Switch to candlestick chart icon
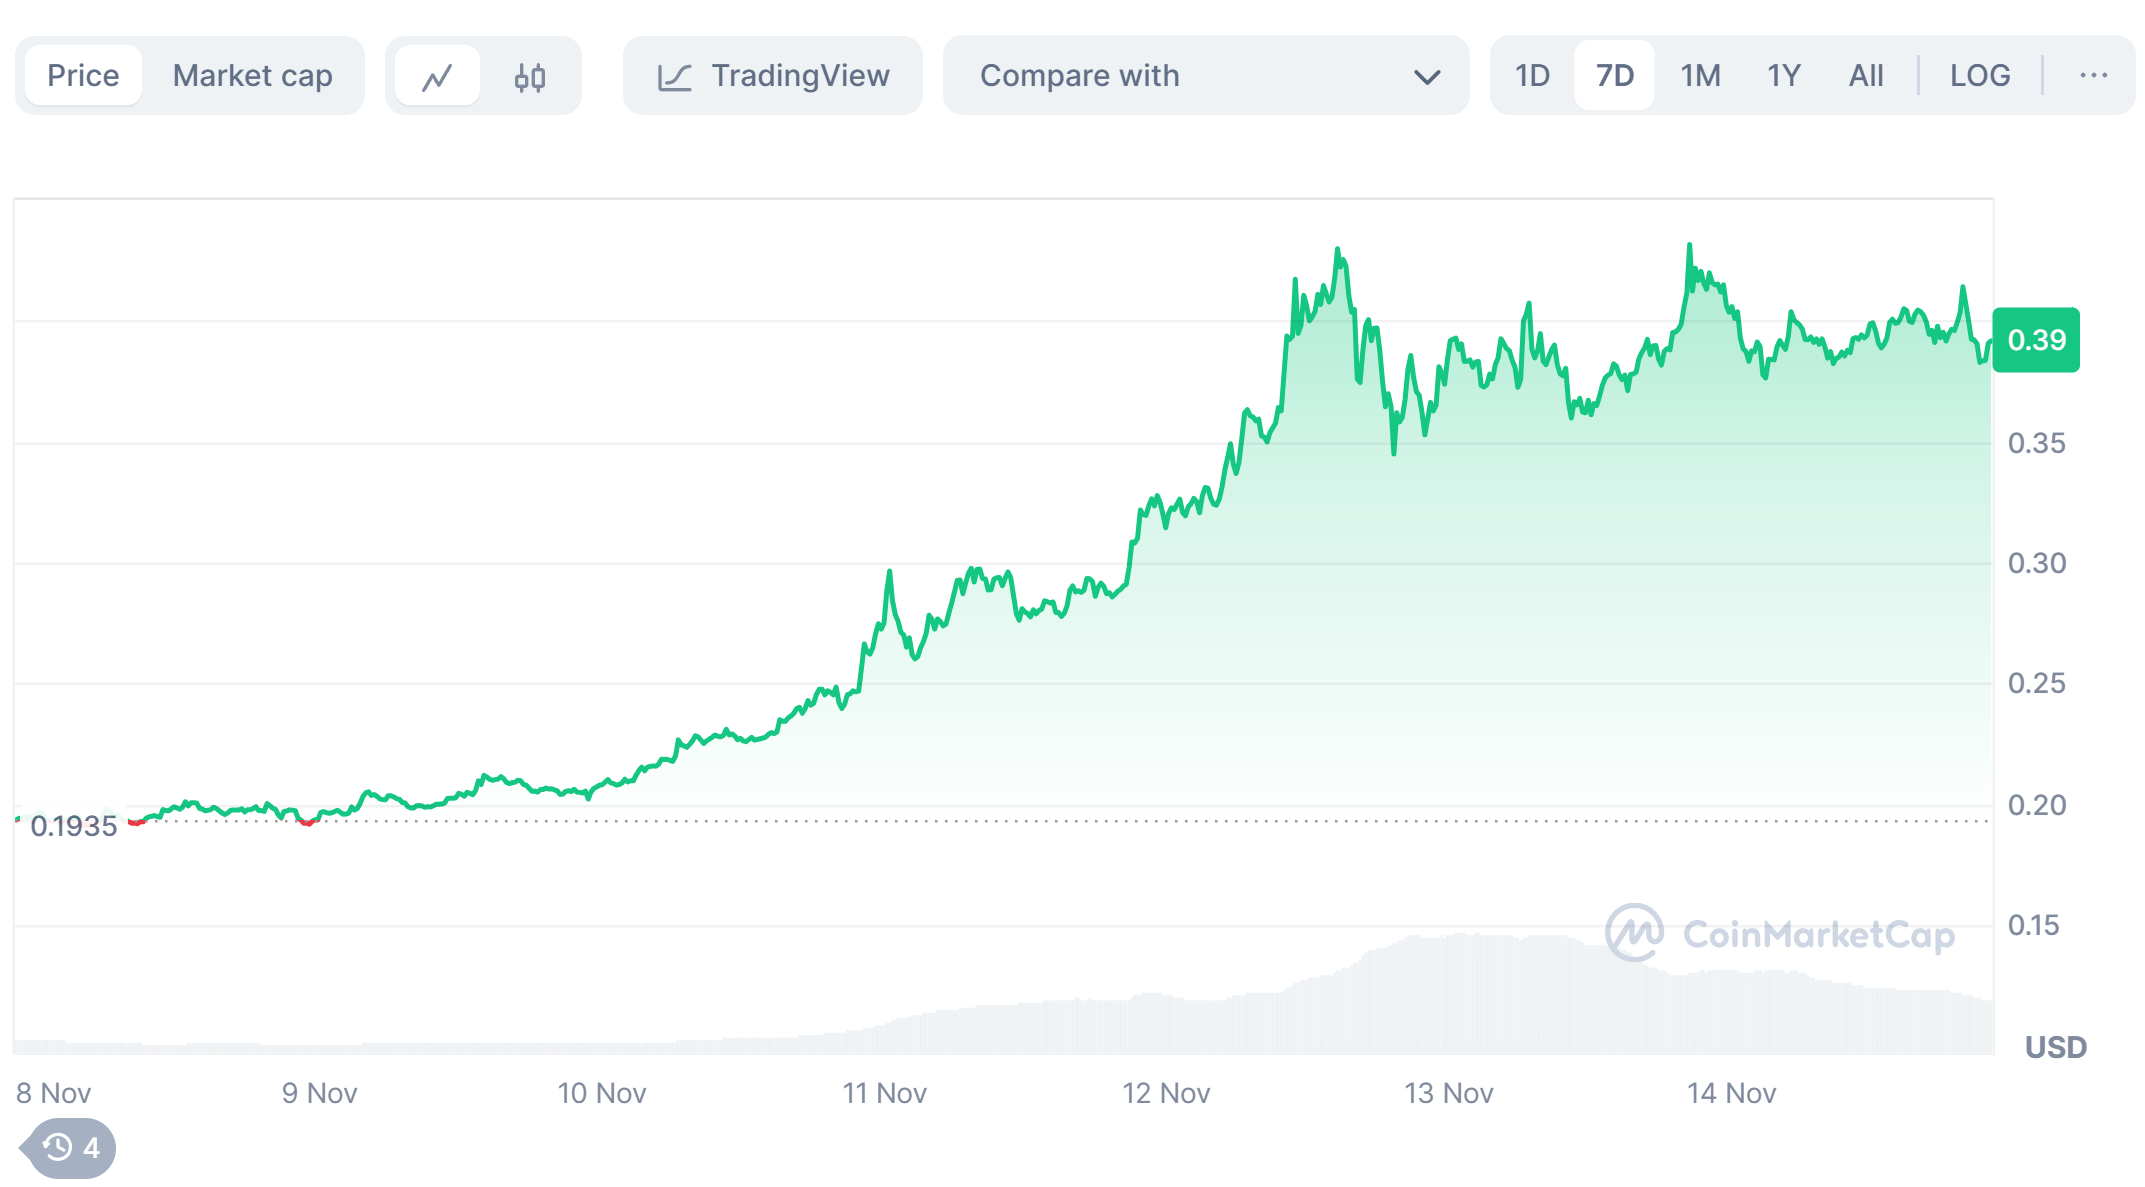Viewport: 2145px width, 1187px height. (530, 77)
